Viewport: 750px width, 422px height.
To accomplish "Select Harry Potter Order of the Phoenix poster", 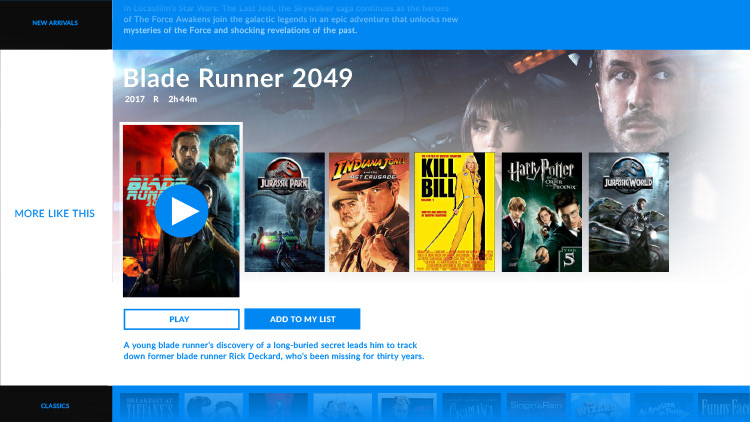I will [x=542, y=212].
